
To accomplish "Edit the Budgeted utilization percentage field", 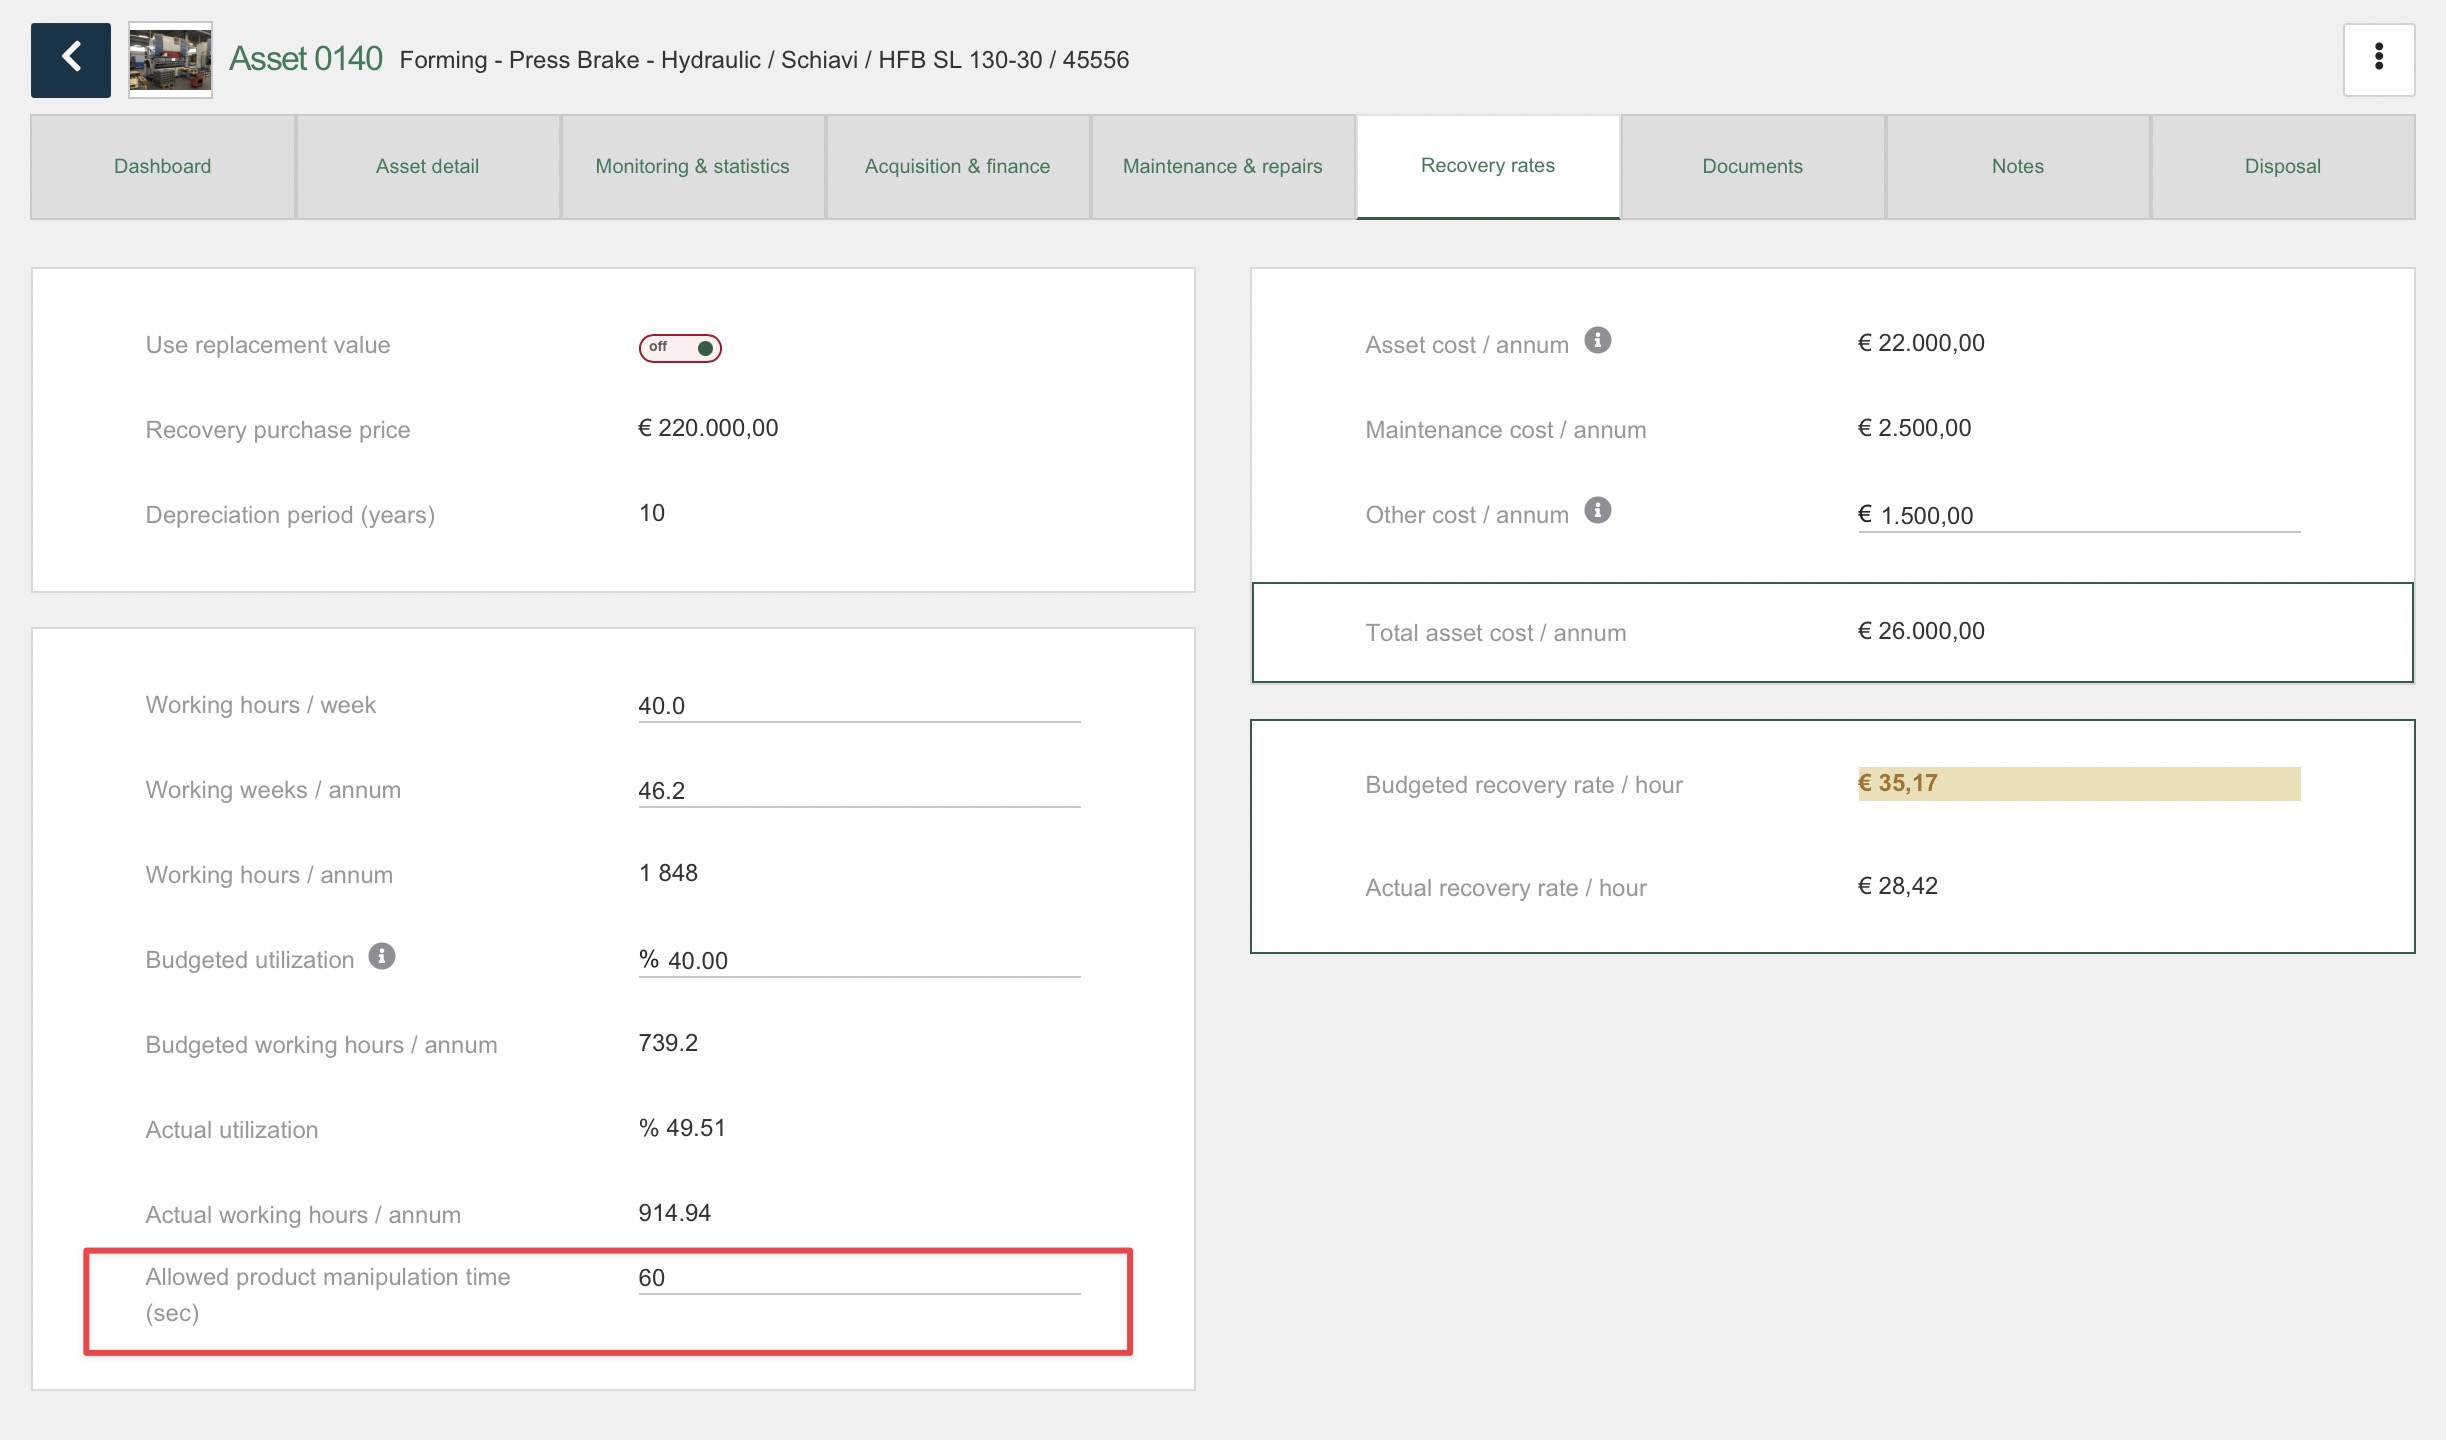I will tap(870, 961).
